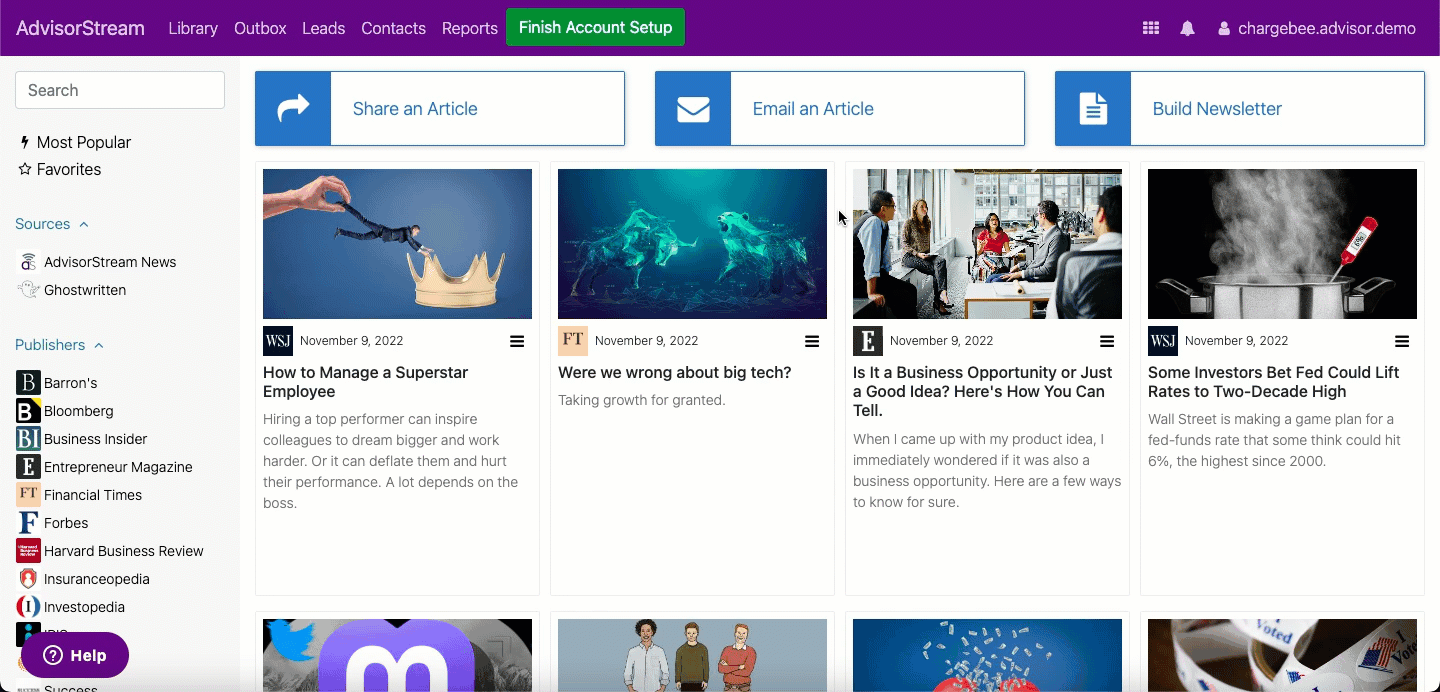Click 'Taking growth for granted.' summary
This screenshot has width=1440, height=692.
click(x=642, y=401)
